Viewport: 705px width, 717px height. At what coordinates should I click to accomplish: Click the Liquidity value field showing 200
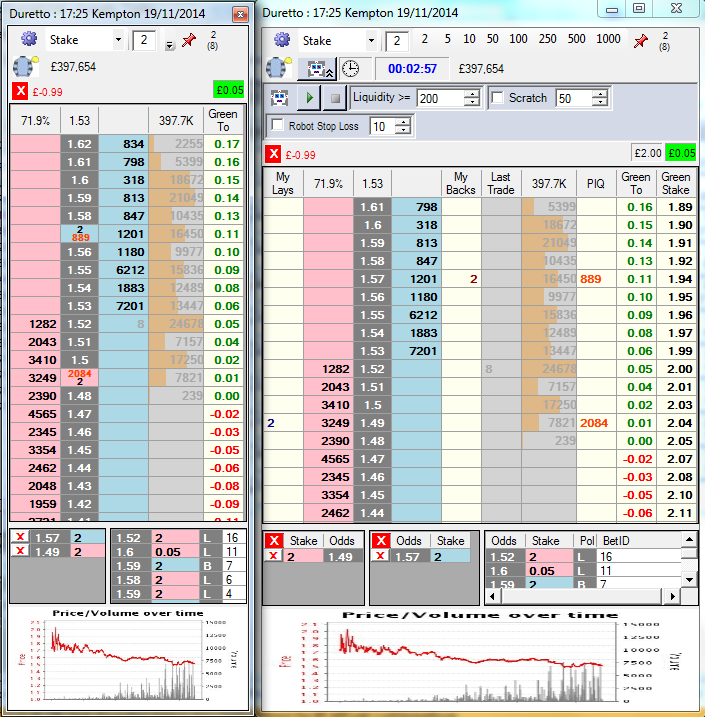point(441,98)
